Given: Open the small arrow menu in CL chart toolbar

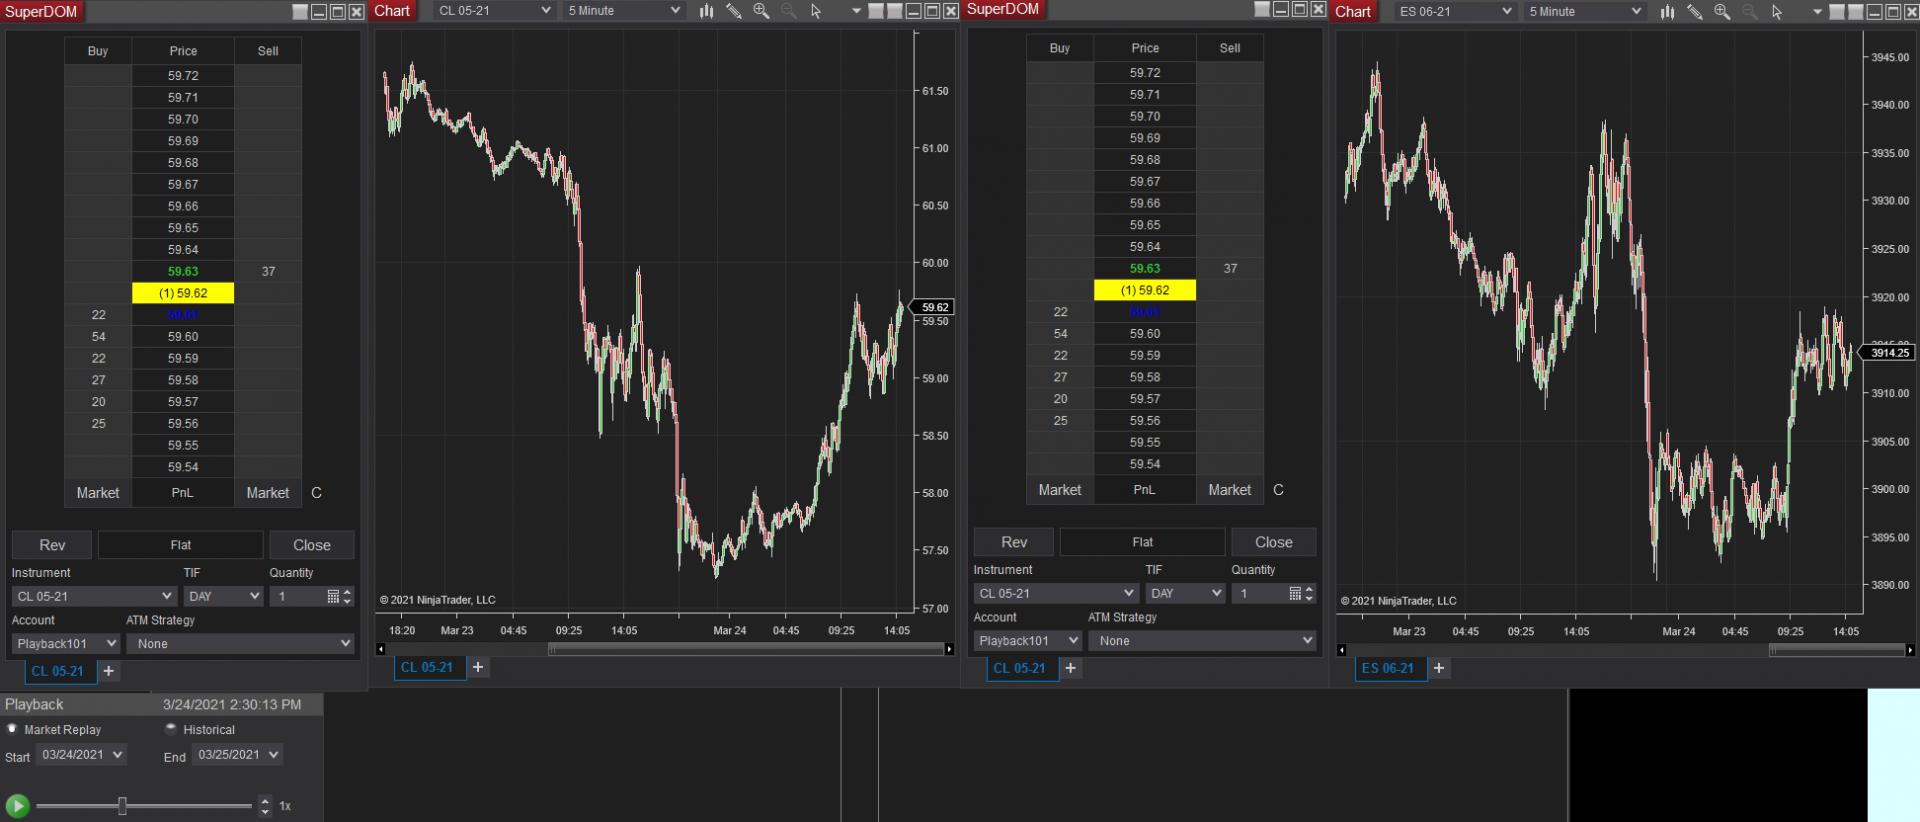Looking at the screenshot, I should point(856,11).
